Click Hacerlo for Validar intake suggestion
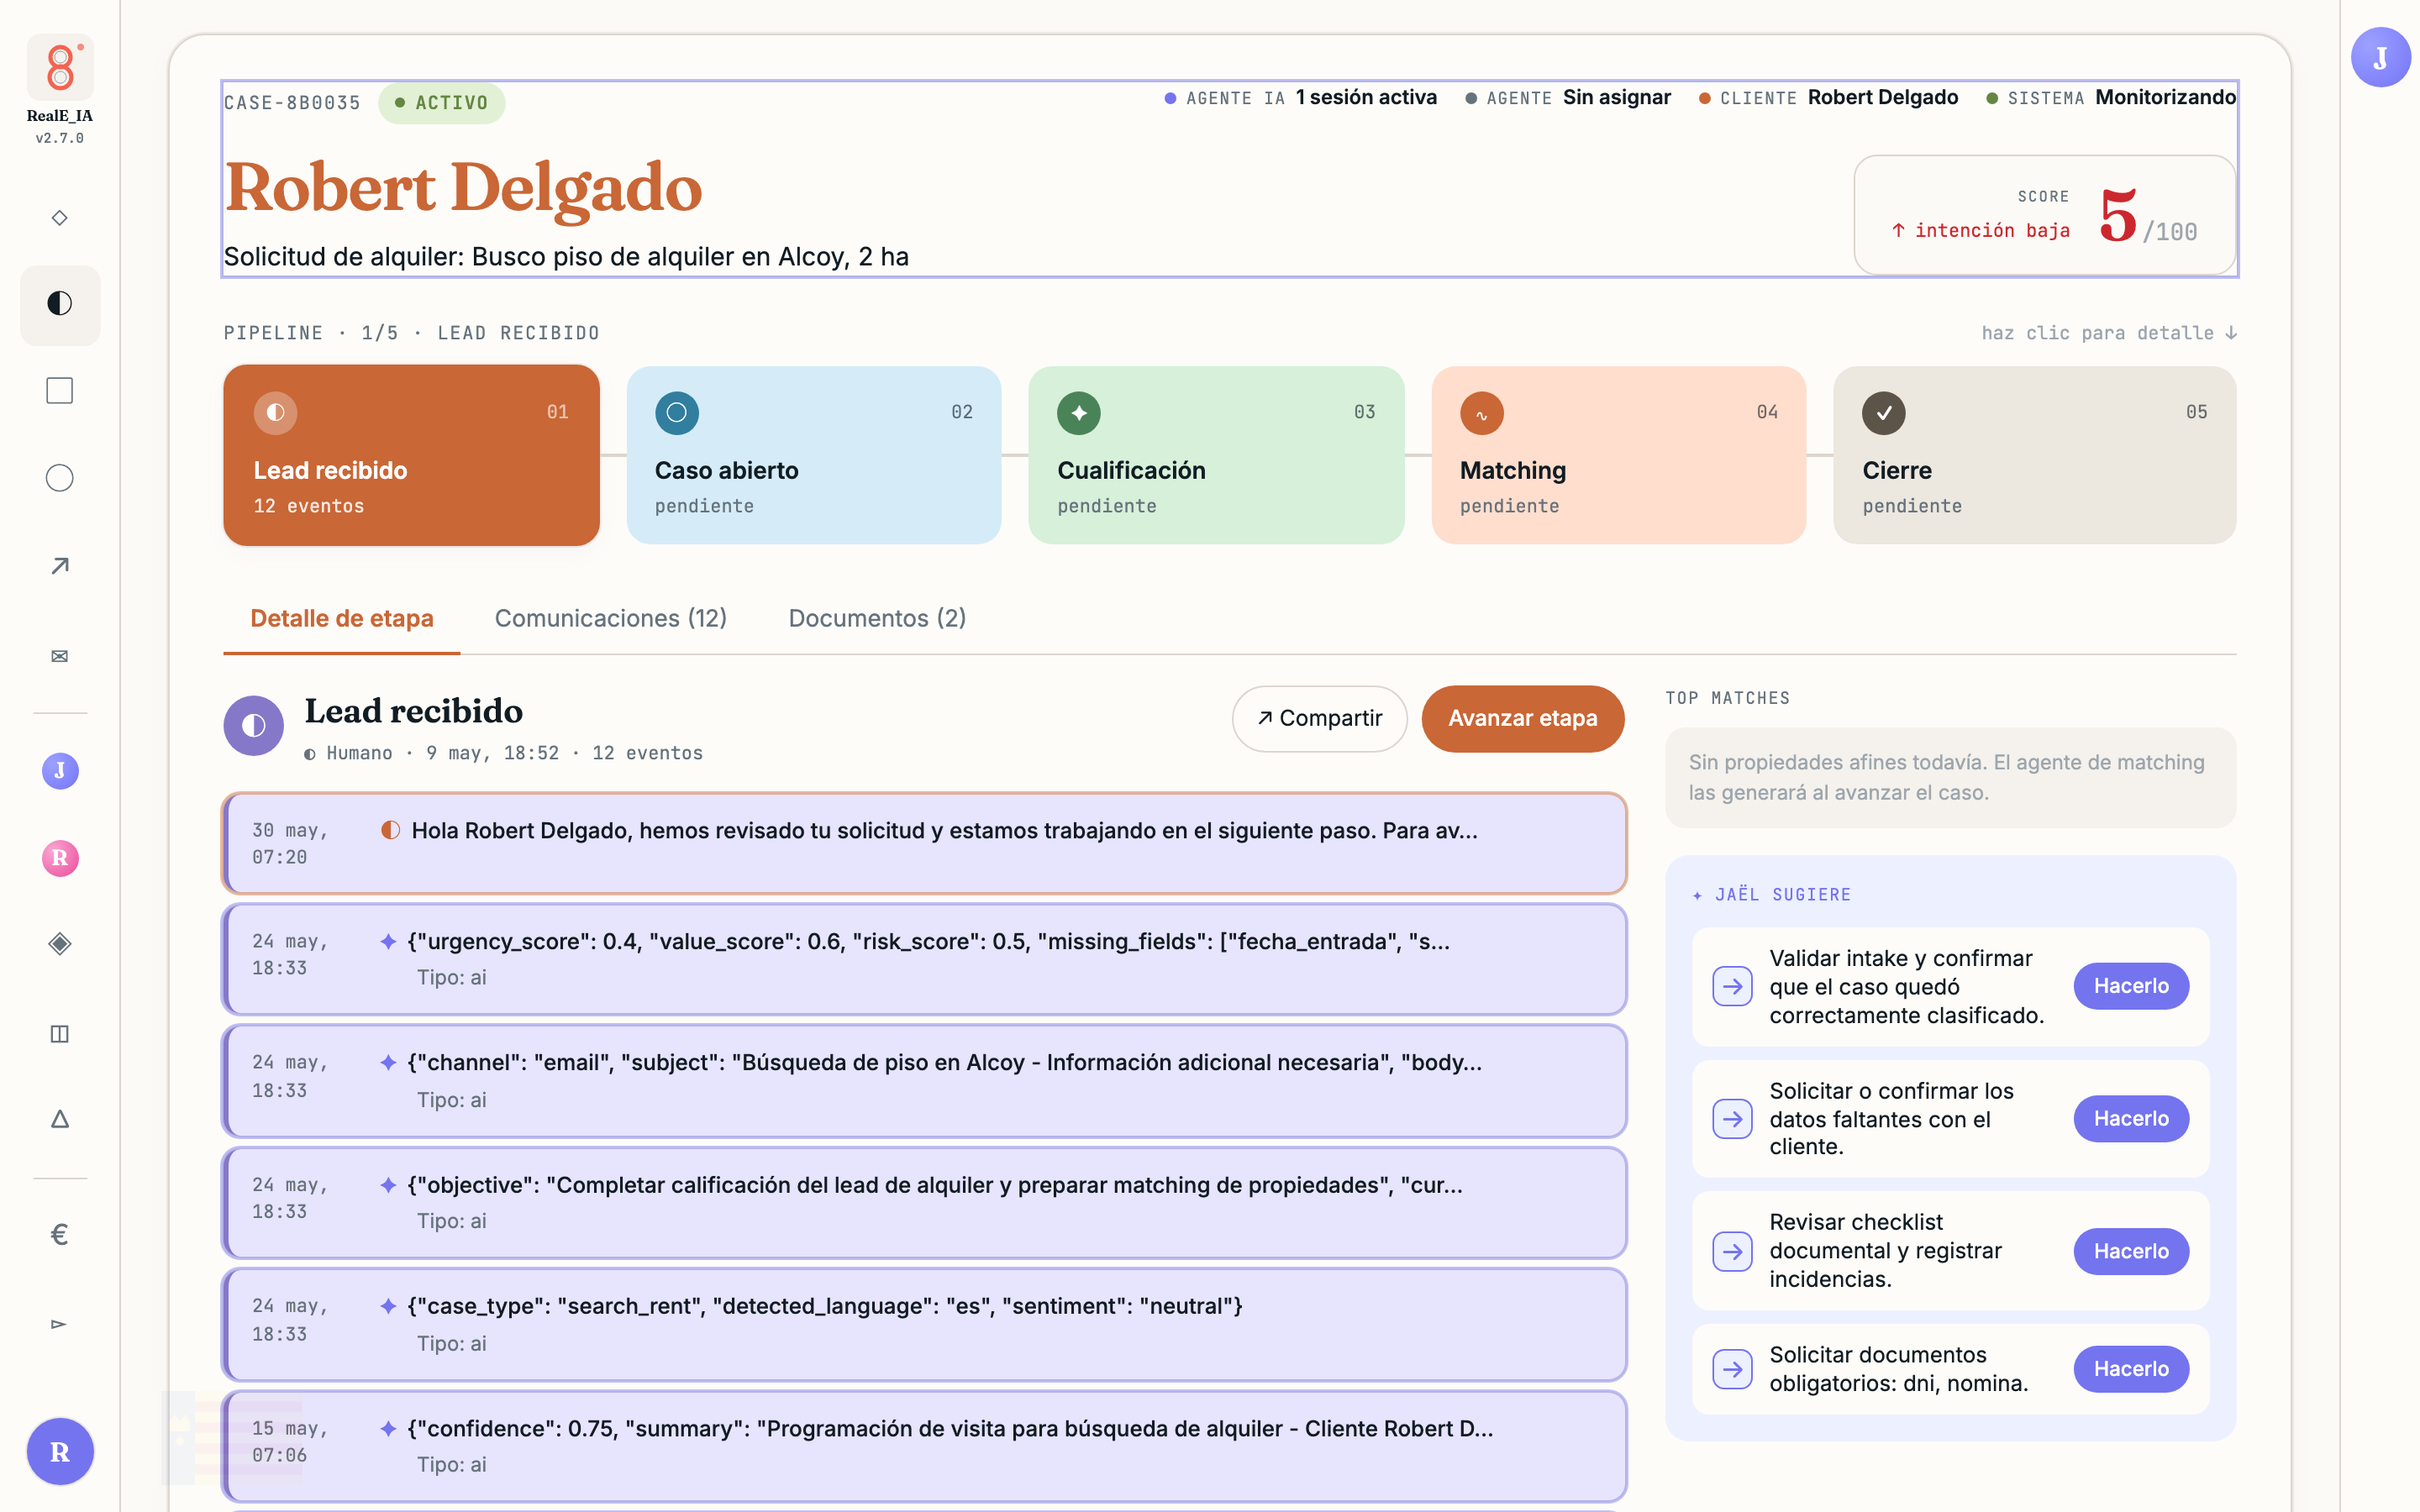This screenshot has width=2420, height=1512. click(2130, 986)
